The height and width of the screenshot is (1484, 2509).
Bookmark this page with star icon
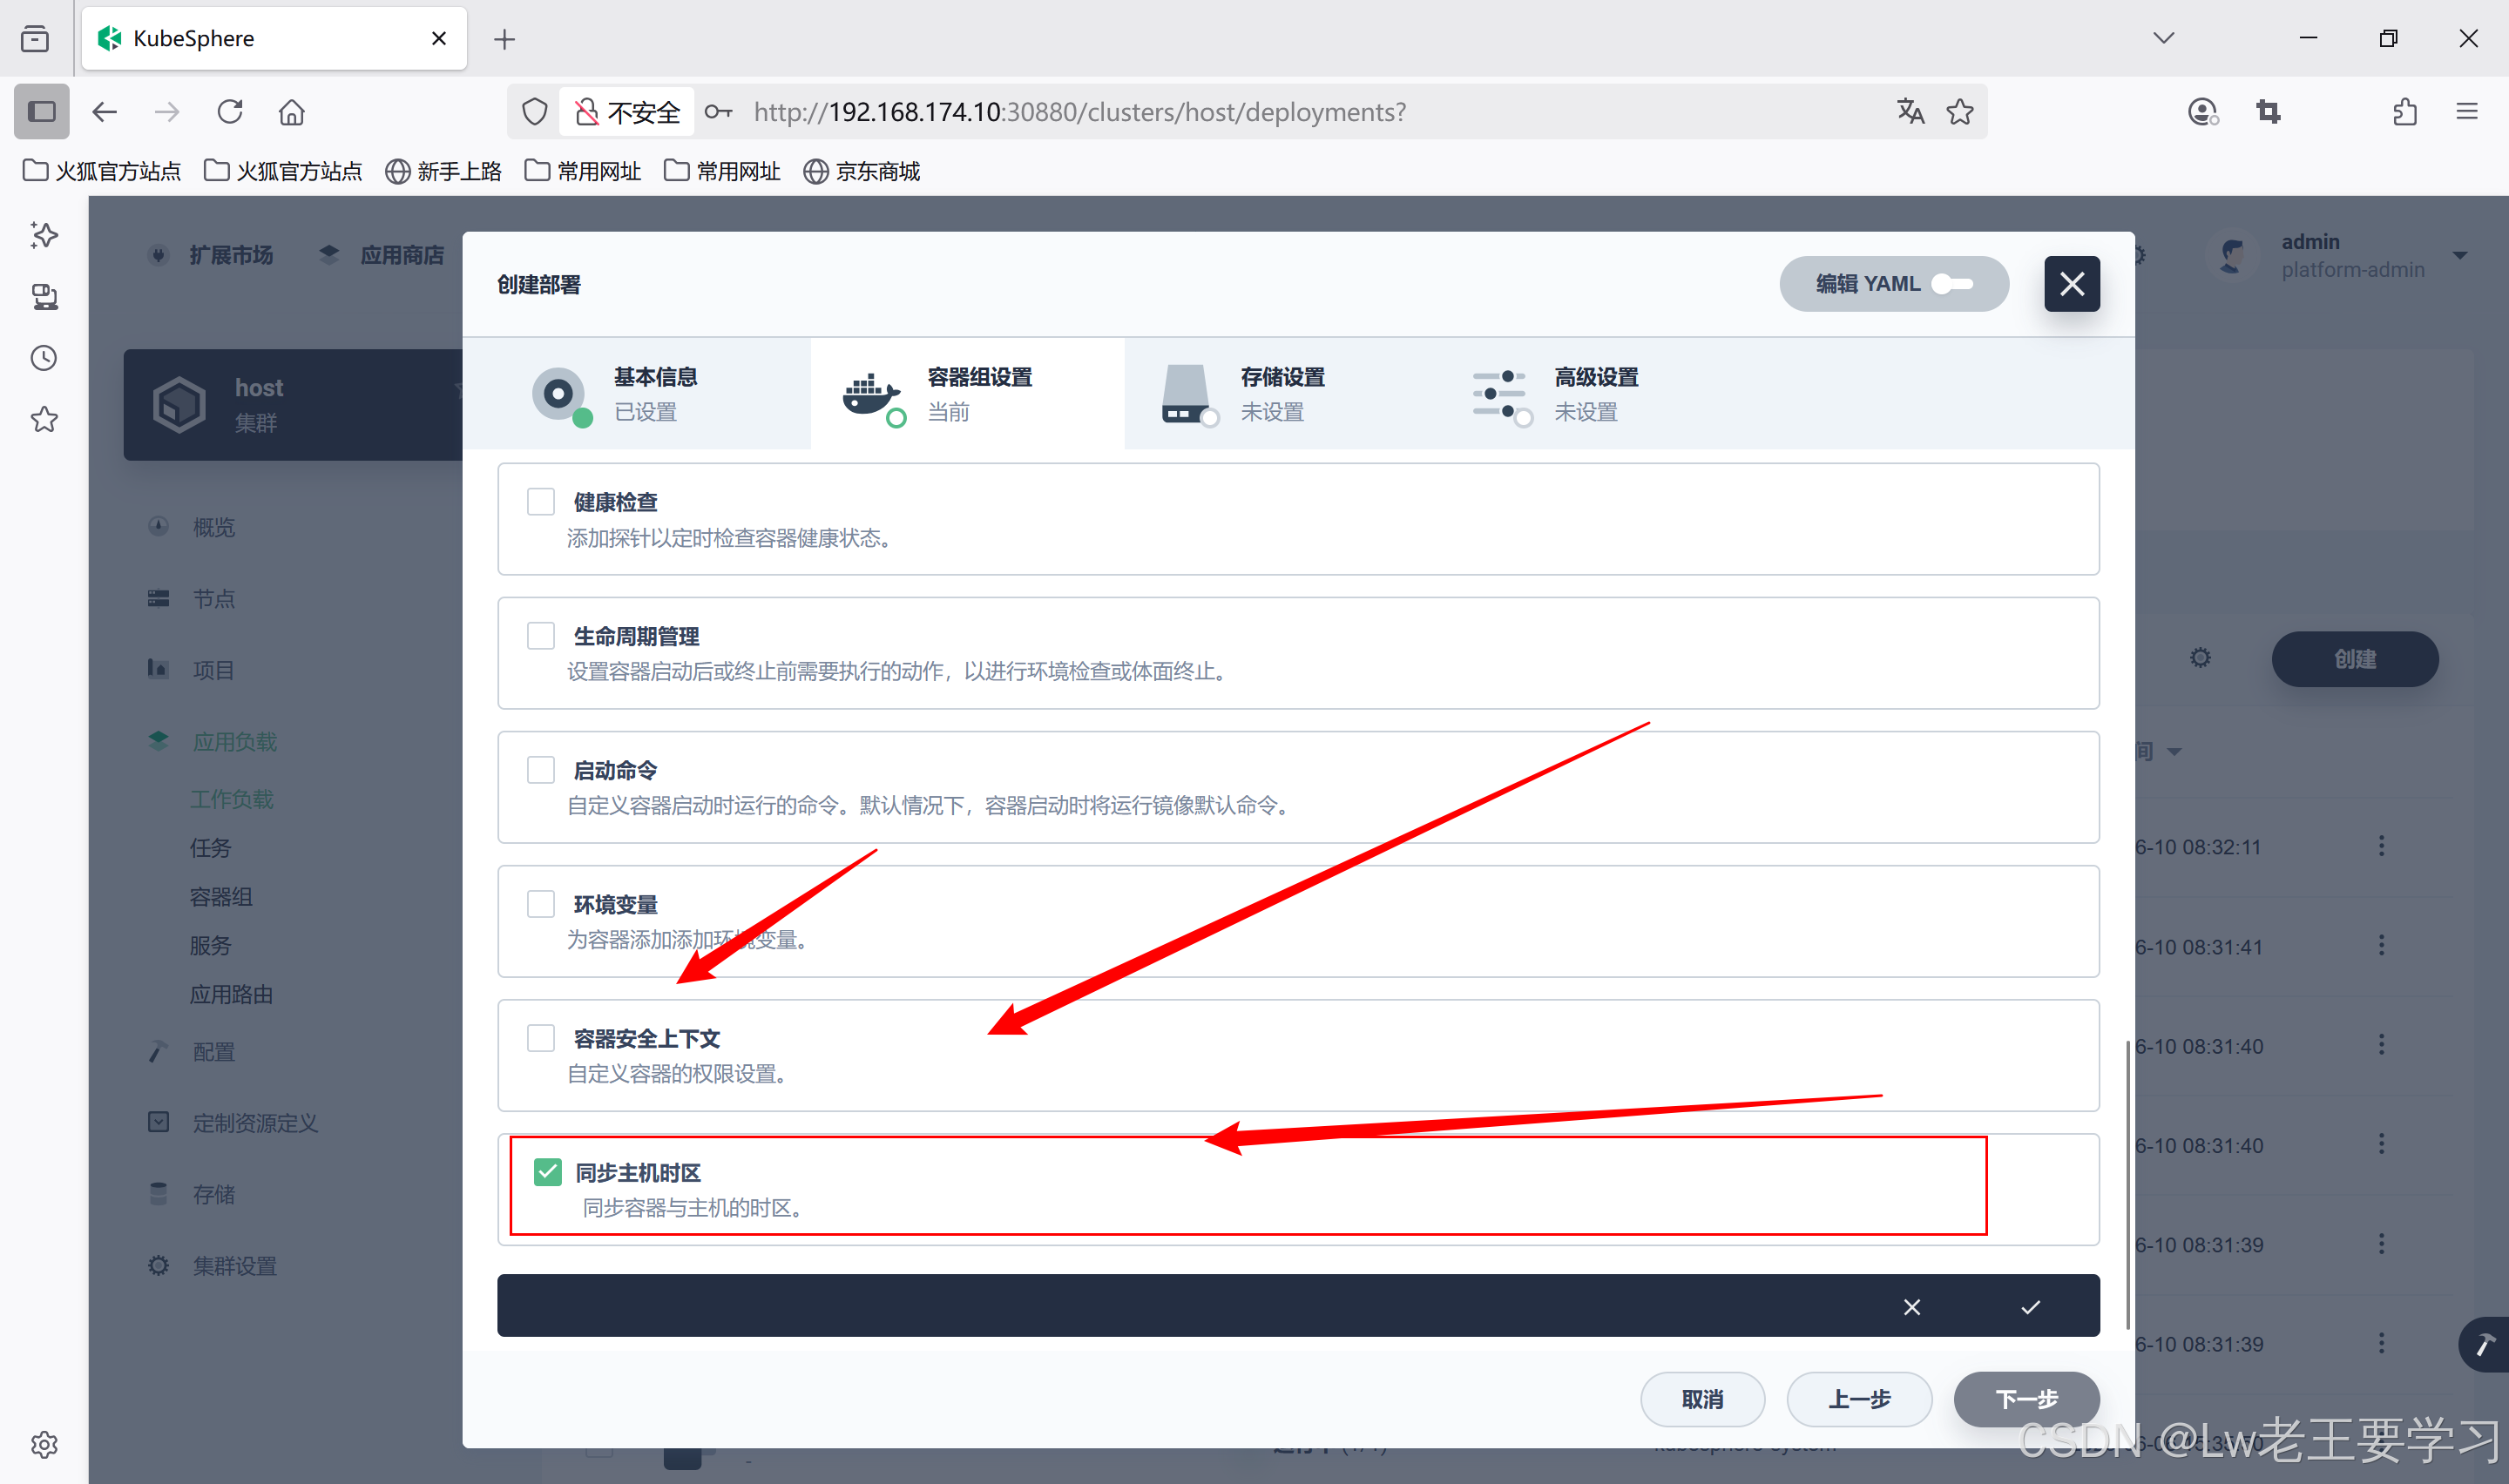pyautogui.click(x=1960, y=111)
